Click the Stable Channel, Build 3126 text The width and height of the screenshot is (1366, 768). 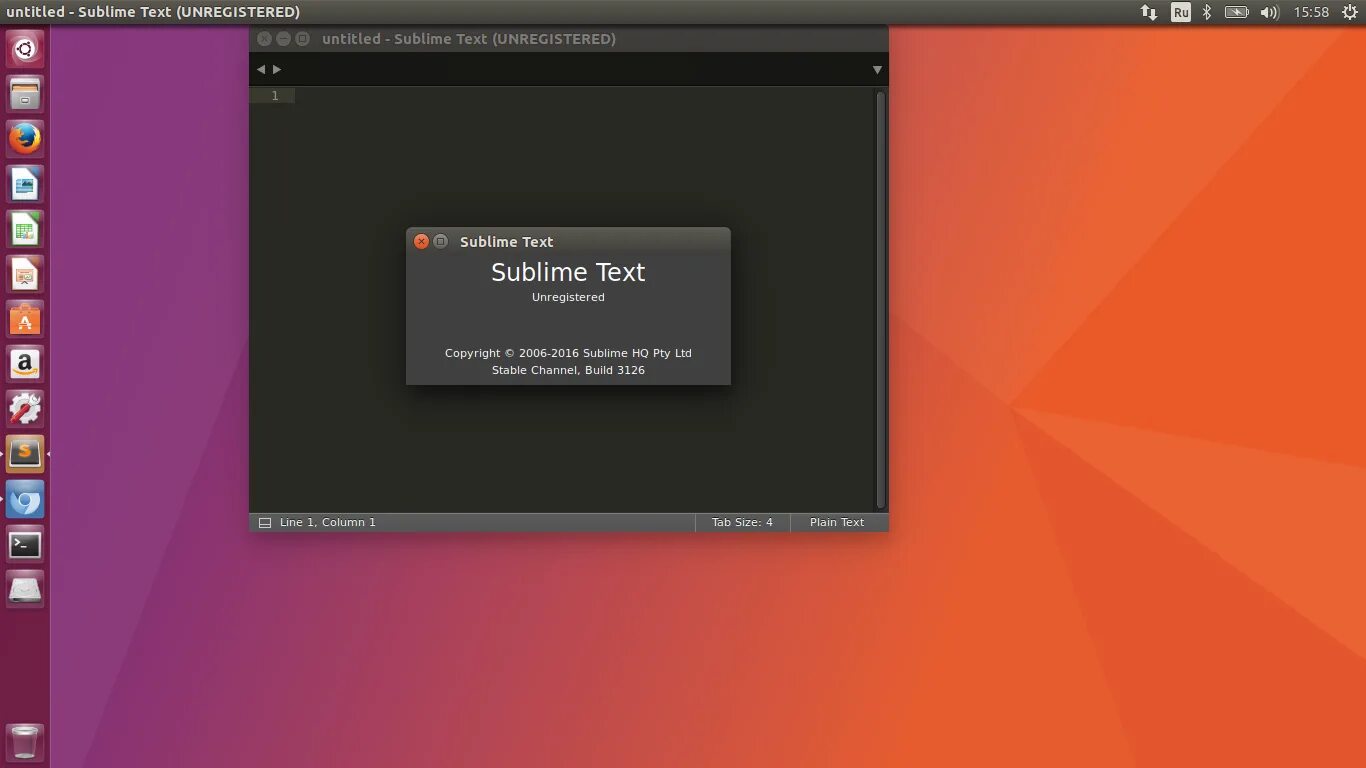[x=568, y=370]
